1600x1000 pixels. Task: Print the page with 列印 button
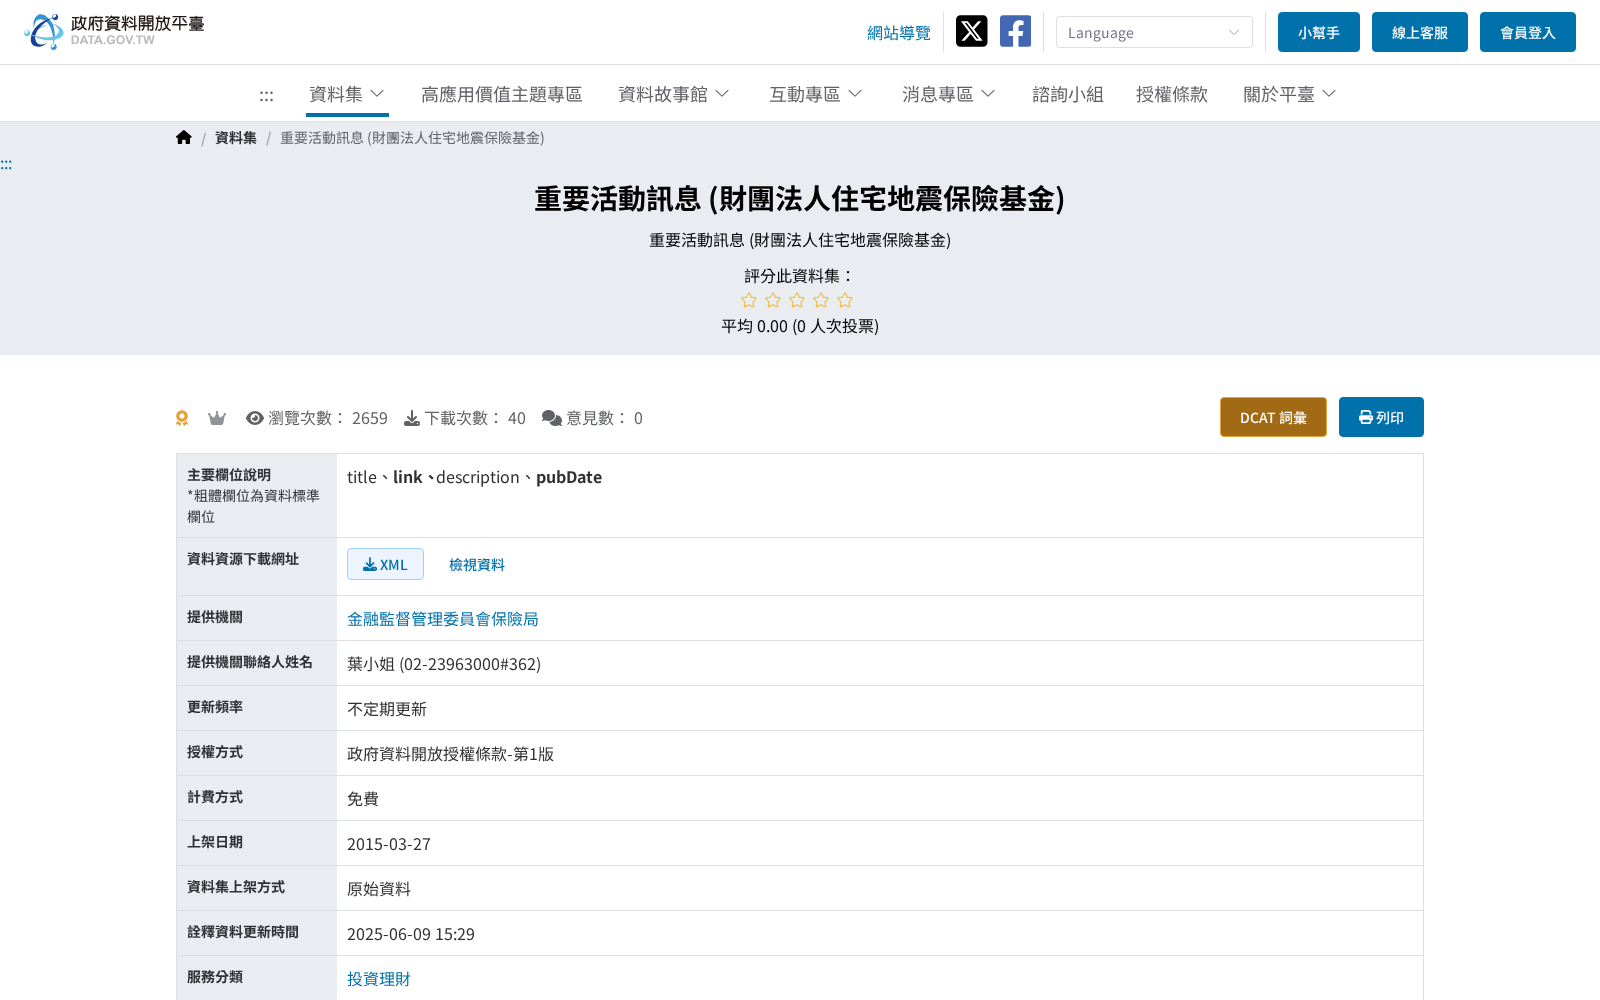(1381, 417)
